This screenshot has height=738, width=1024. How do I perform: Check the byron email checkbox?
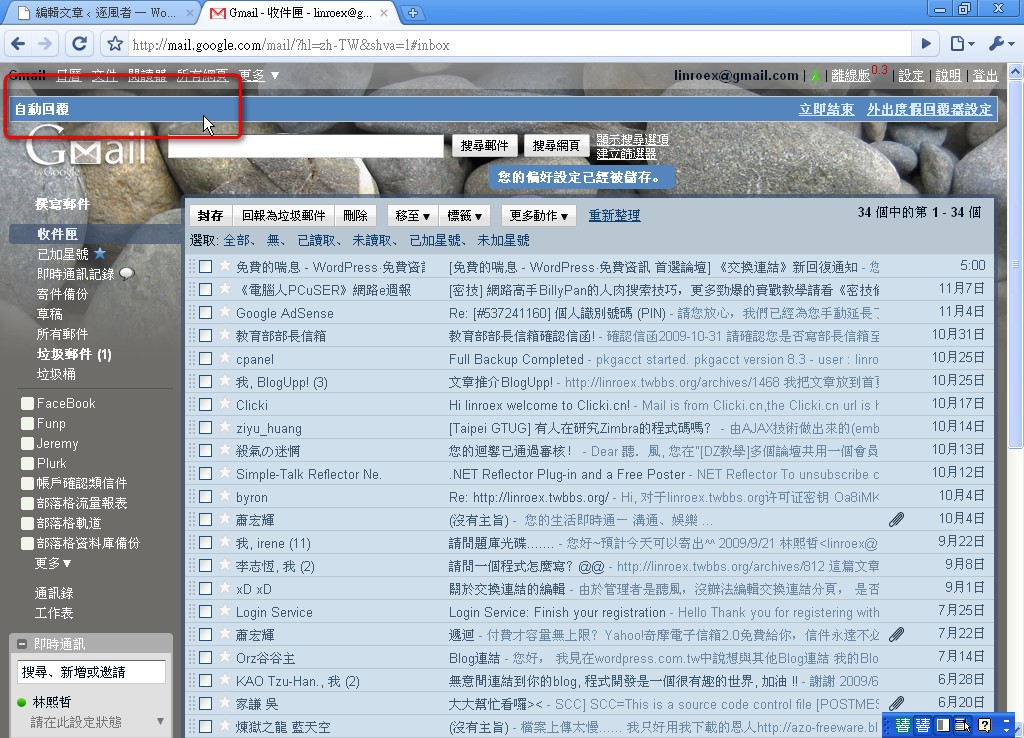coord(206,496)
